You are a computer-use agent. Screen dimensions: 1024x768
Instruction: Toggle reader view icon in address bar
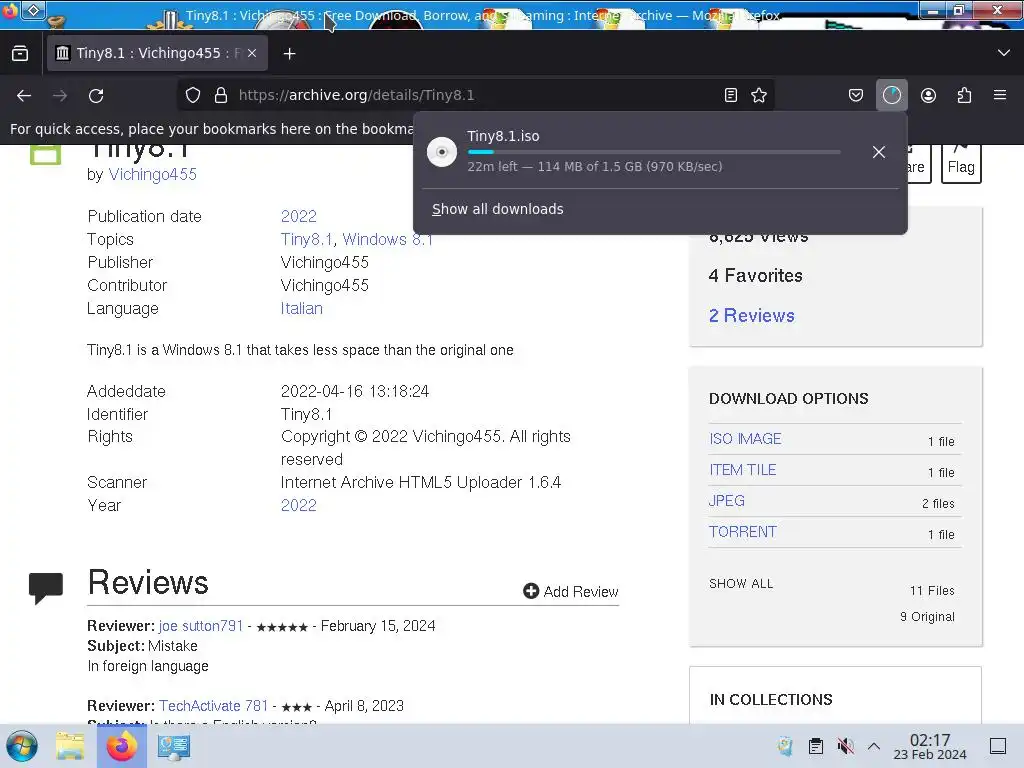click(731, 95)
